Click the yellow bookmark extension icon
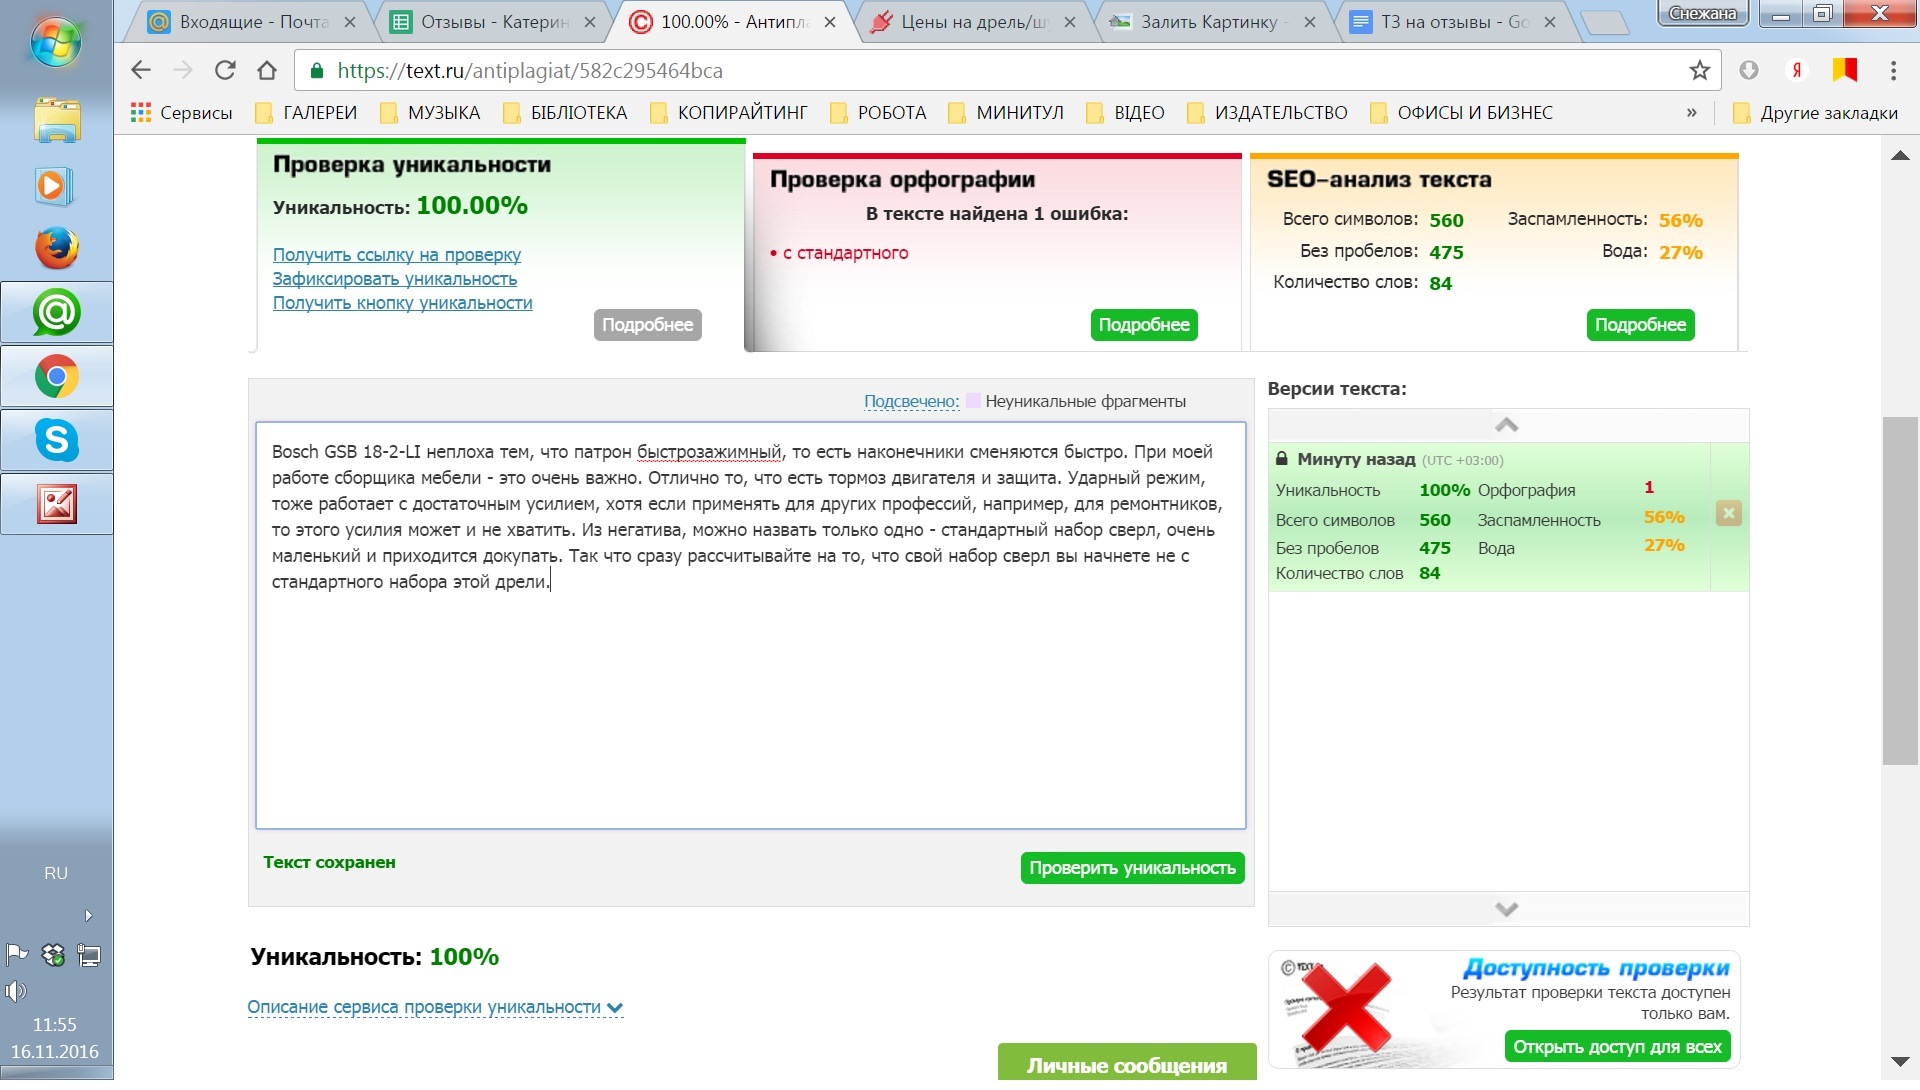Image resolution: width=1920 pixels, height=1090 pixels. coord(1845,70)
